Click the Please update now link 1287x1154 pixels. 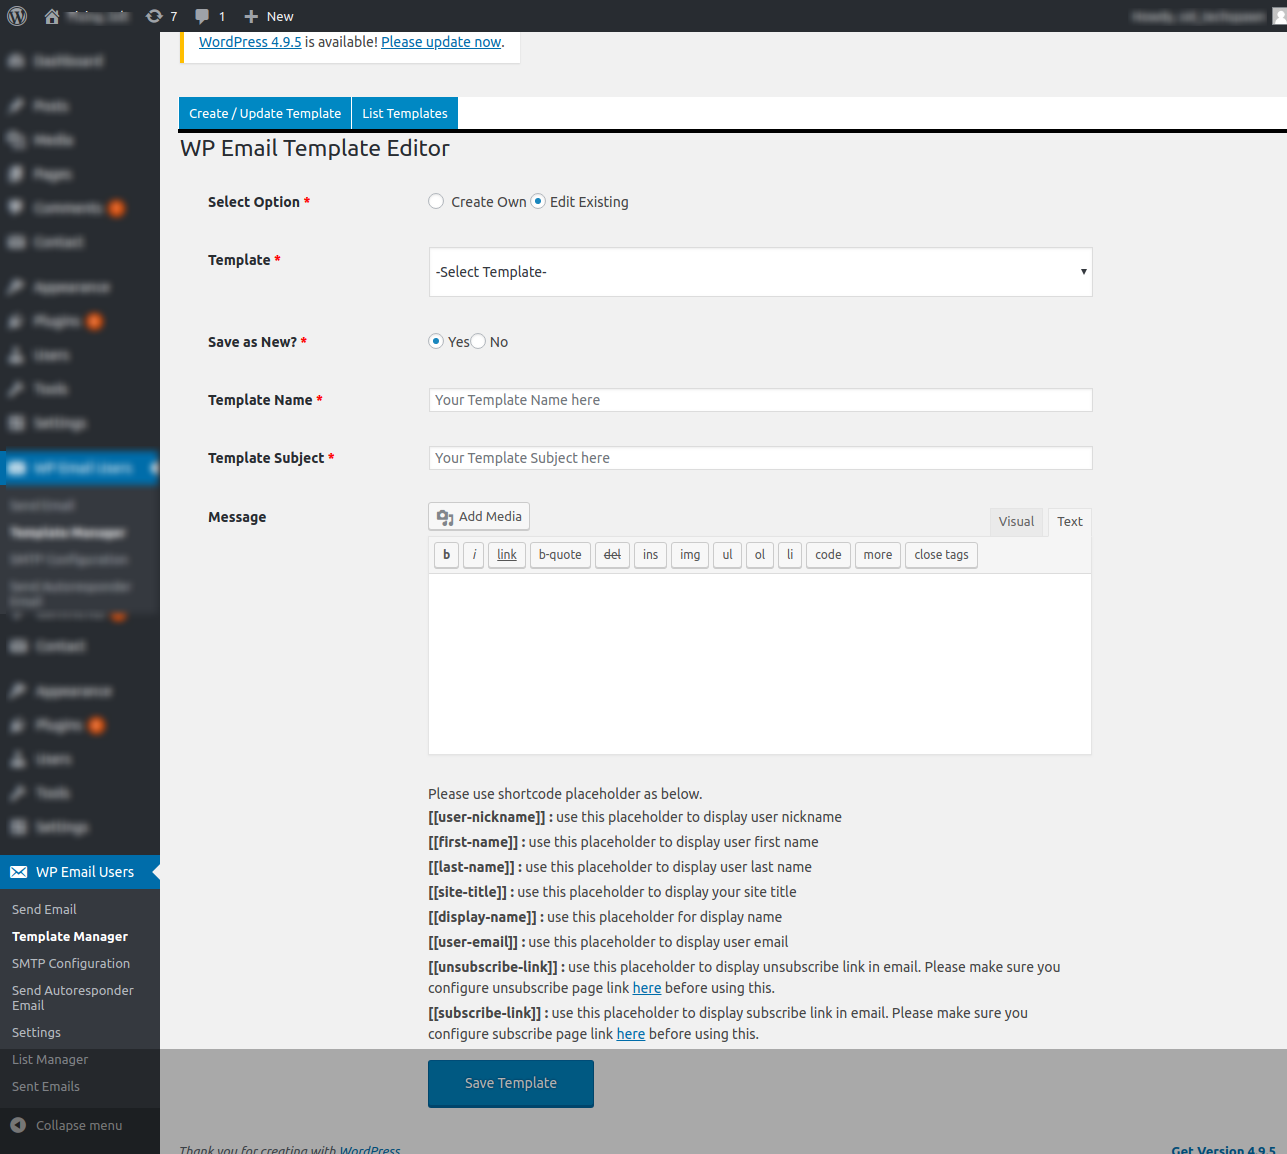[x=441, y=42]
